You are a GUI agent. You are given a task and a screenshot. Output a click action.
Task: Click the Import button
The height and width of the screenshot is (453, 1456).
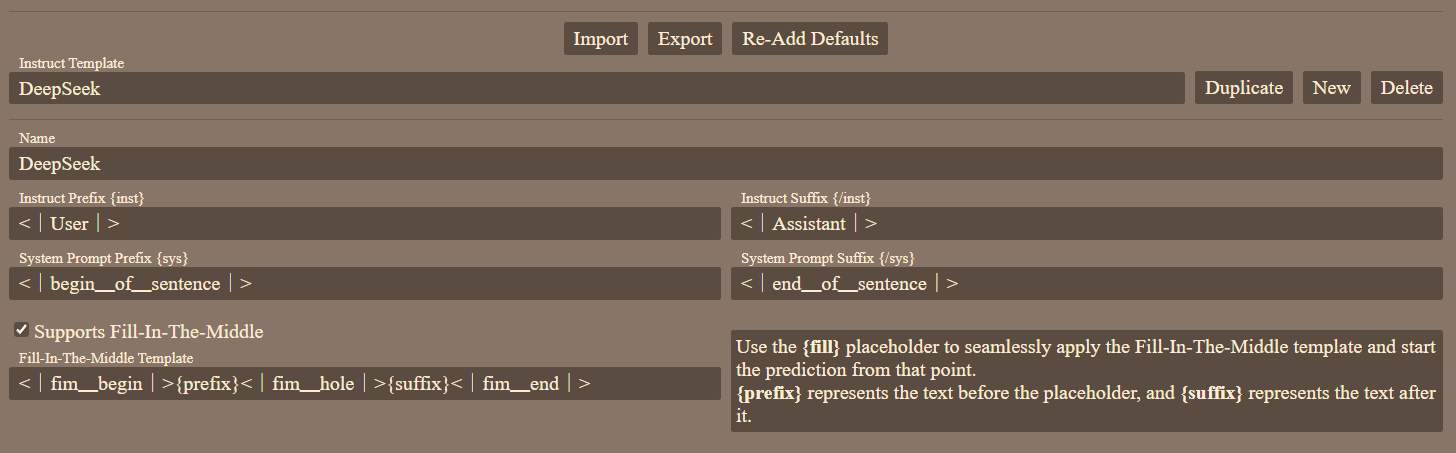tap(600, 39)
